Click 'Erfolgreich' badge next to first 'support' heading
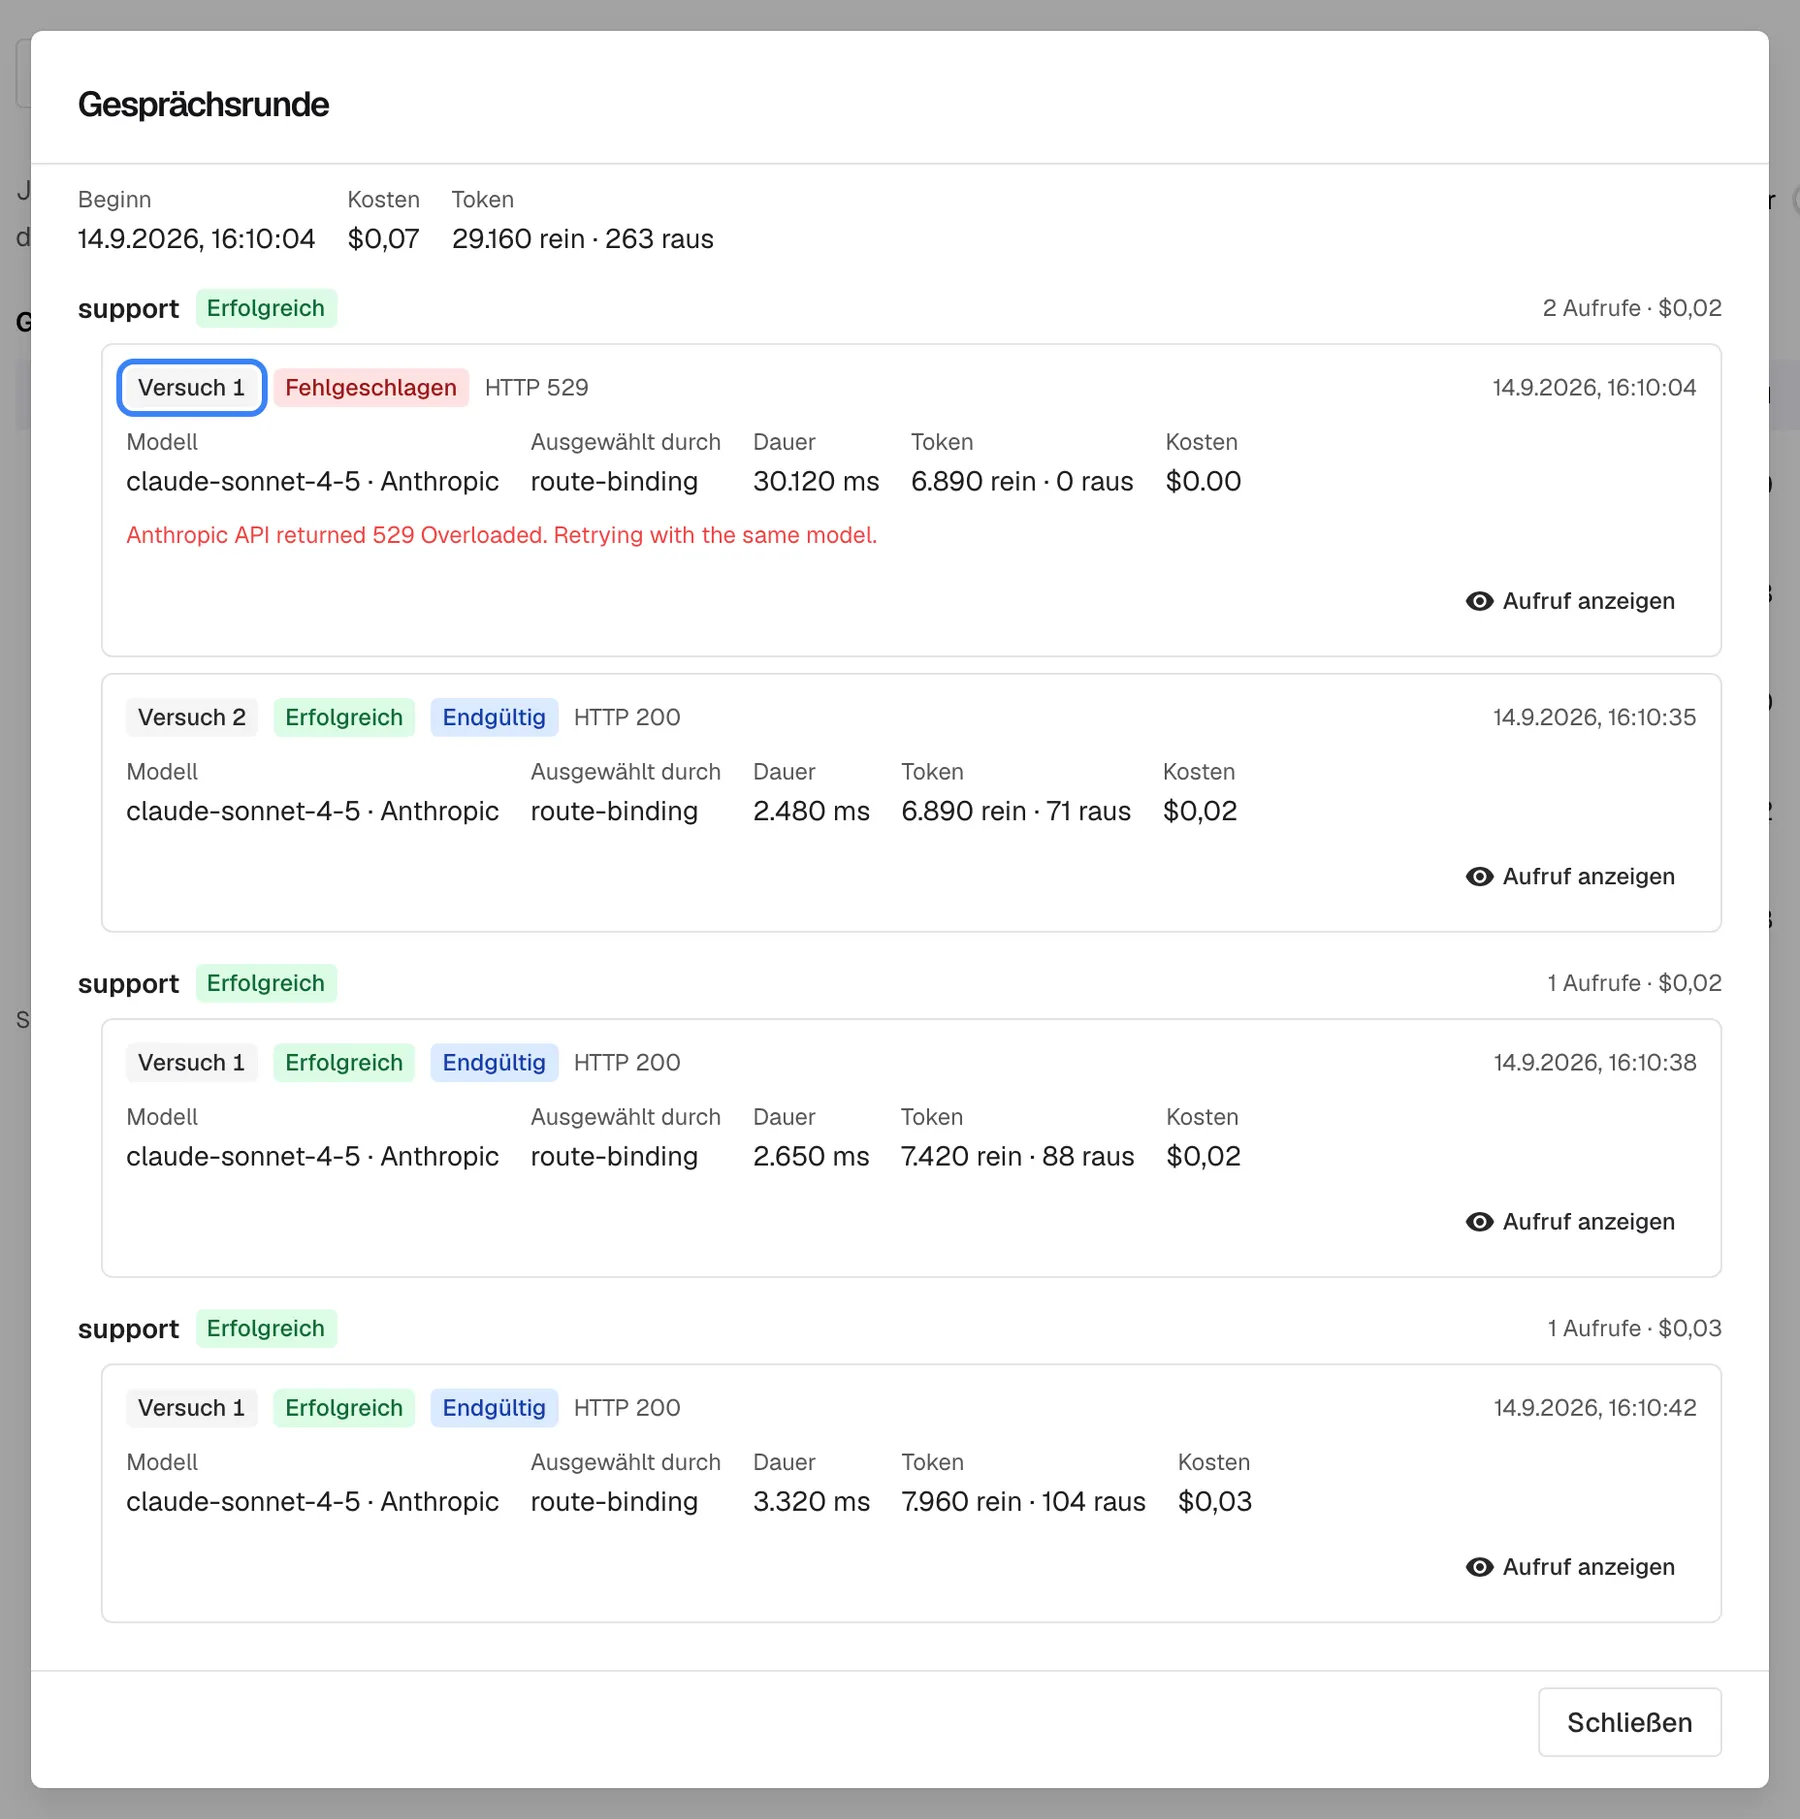 pyautogui.click(x=266, y=308)
